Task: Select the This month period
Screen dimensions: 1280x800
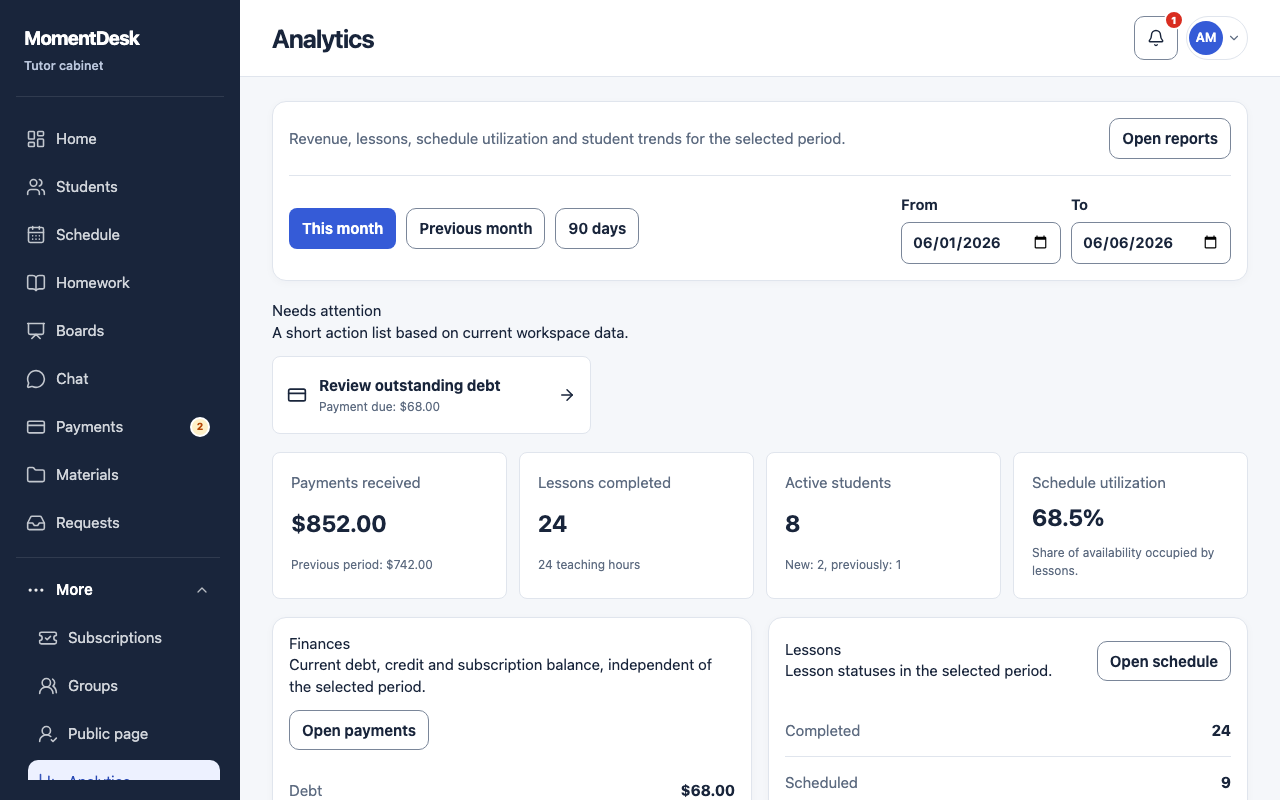Action: 342,229
